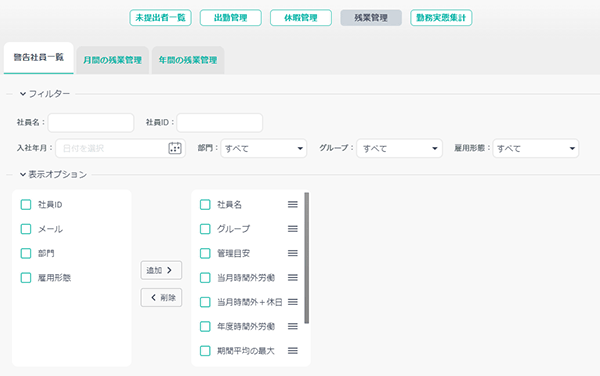
Task: Grab the reorder handle next to 当月時間外＋休日
Action: click(x=293, y=302)
